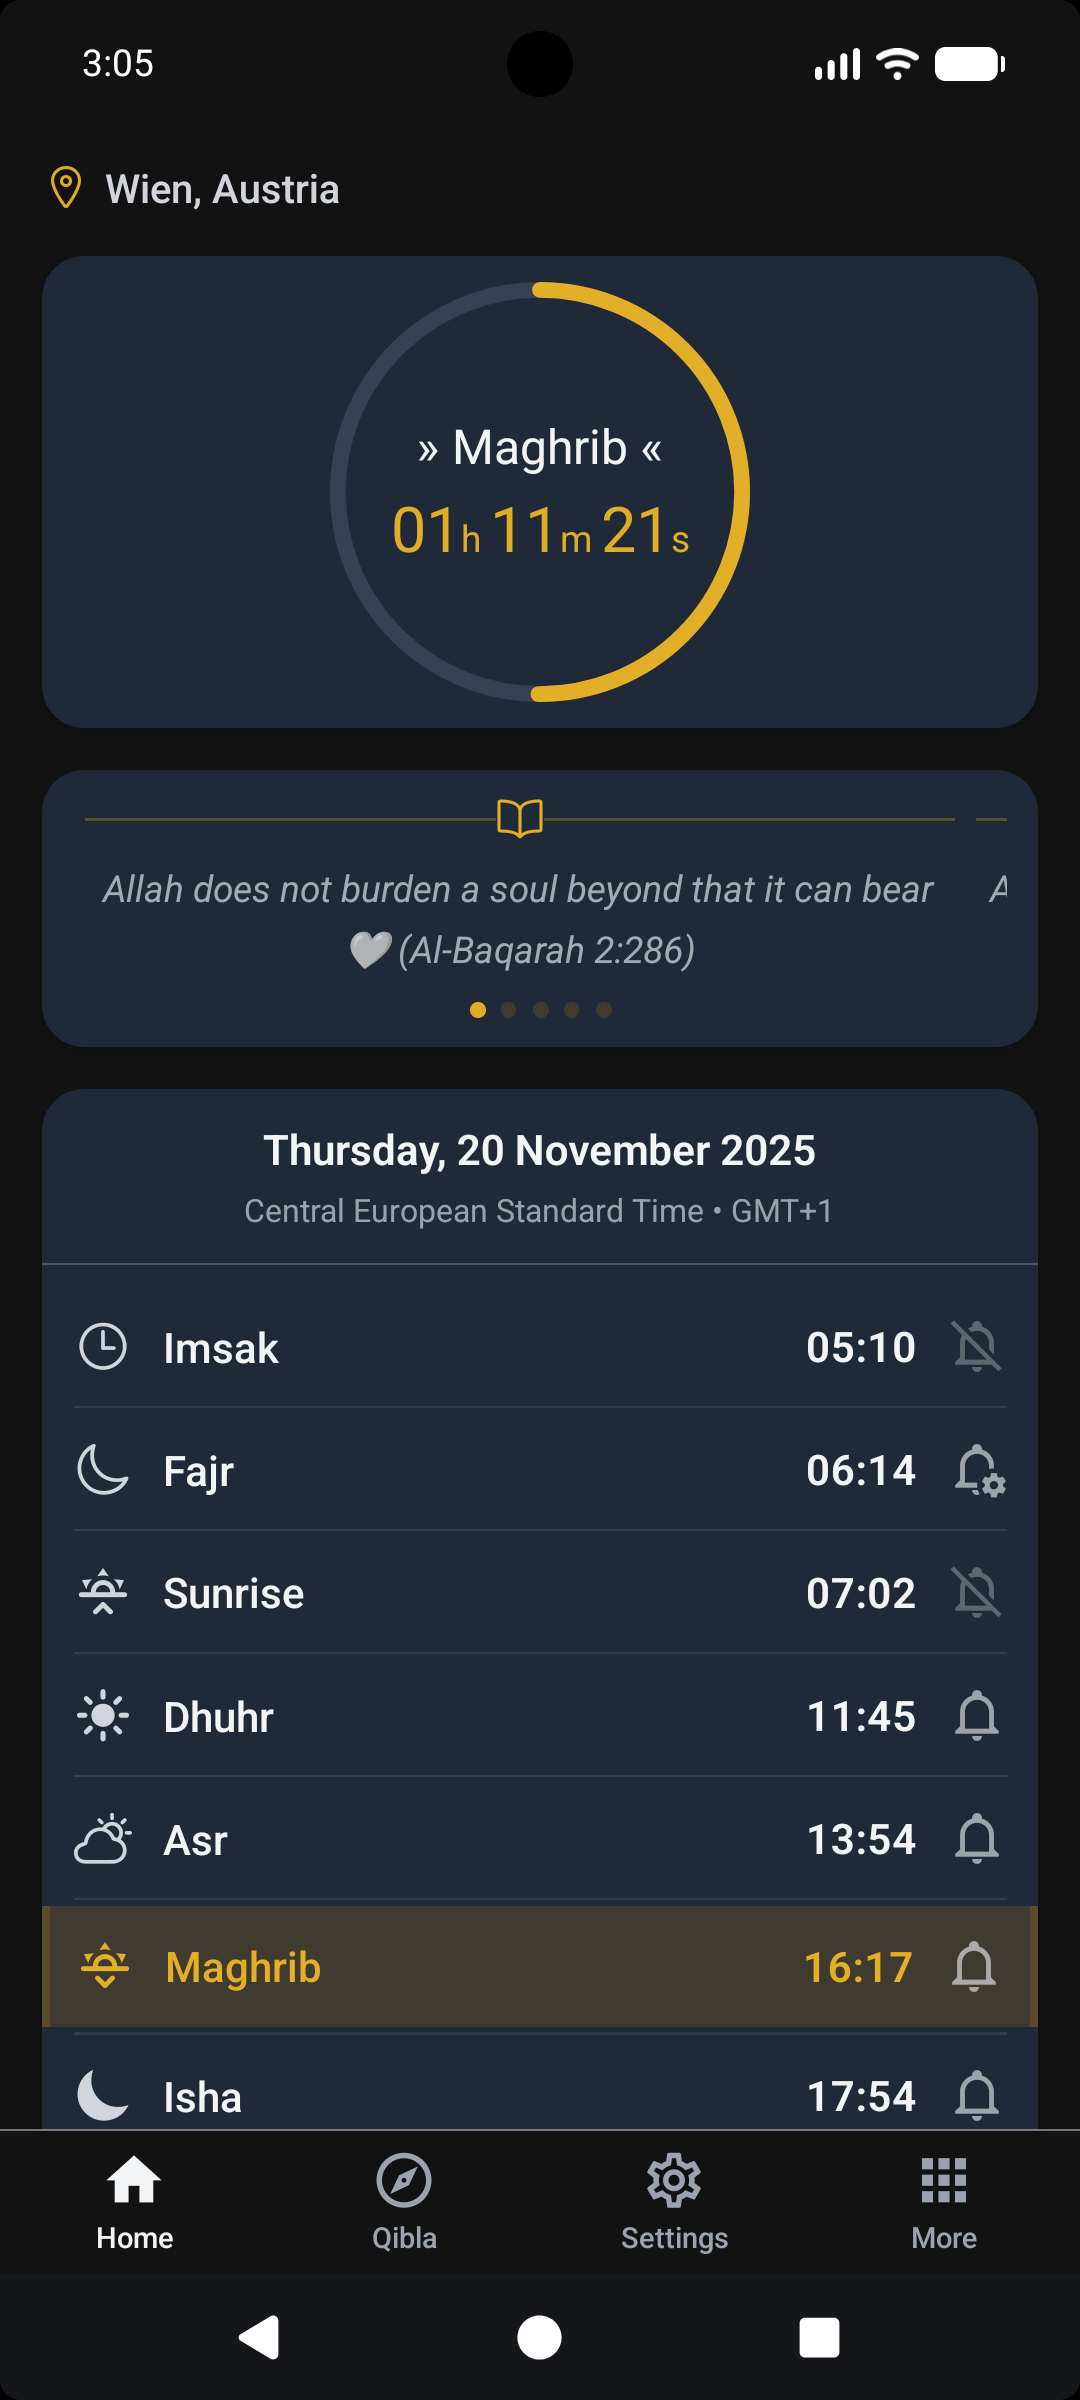This screenshot has width=1080, height=2400.
Task: Tap the Maghrib countdown progress ring
Action: point(540,491)
